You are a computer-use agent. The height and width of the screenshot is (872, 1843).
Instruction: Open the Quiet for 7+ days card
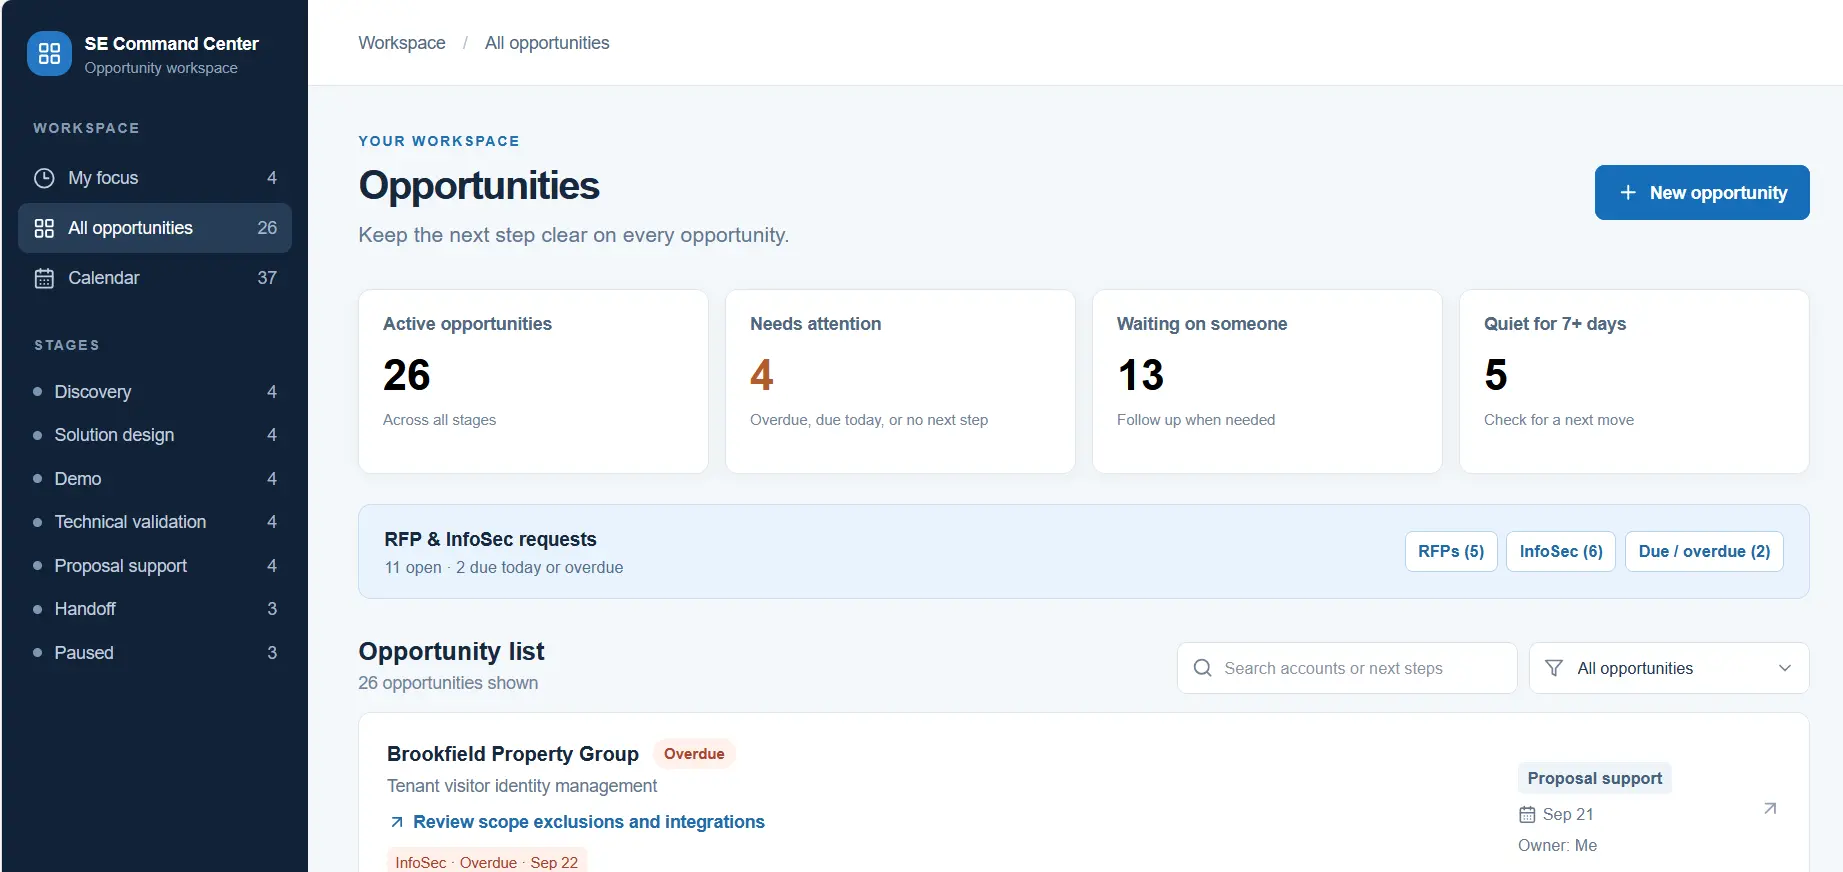[x=1634, y=381]
